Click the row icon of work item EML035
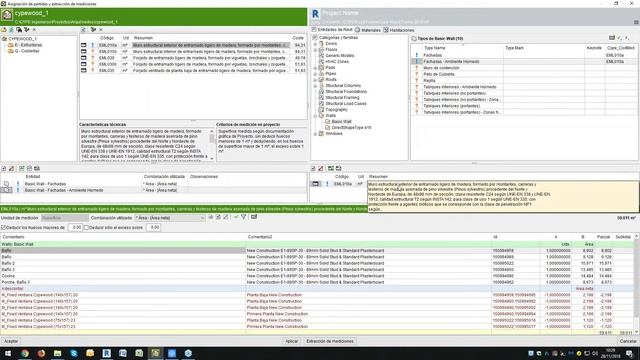Image resolution: width=640 pixels, height=360 pixels. 84,70
